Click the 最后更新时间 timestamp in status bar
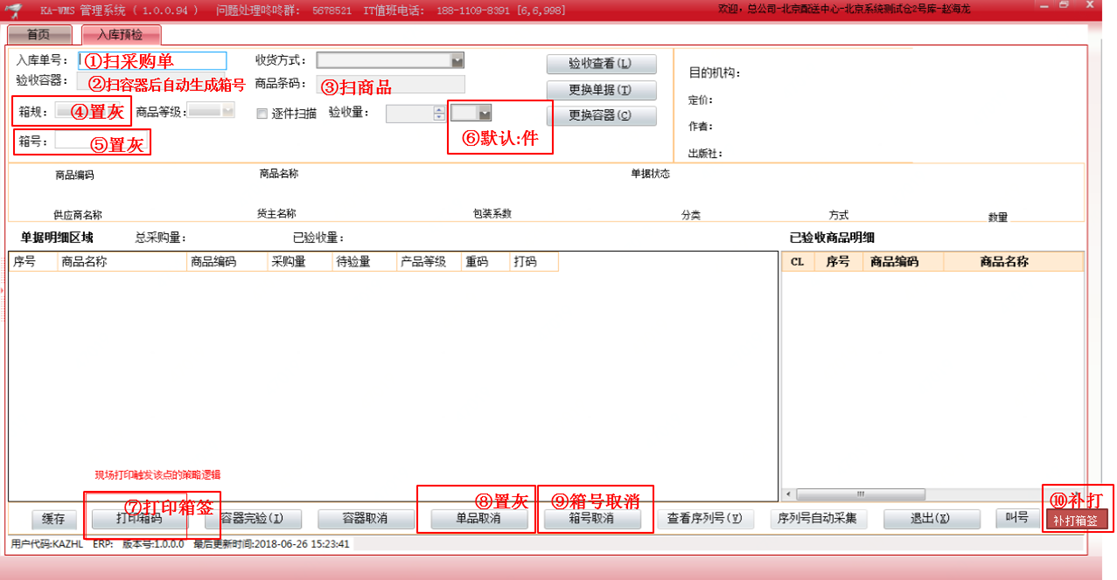Viewport: 1117px width, 580px height. pos(271,544)
